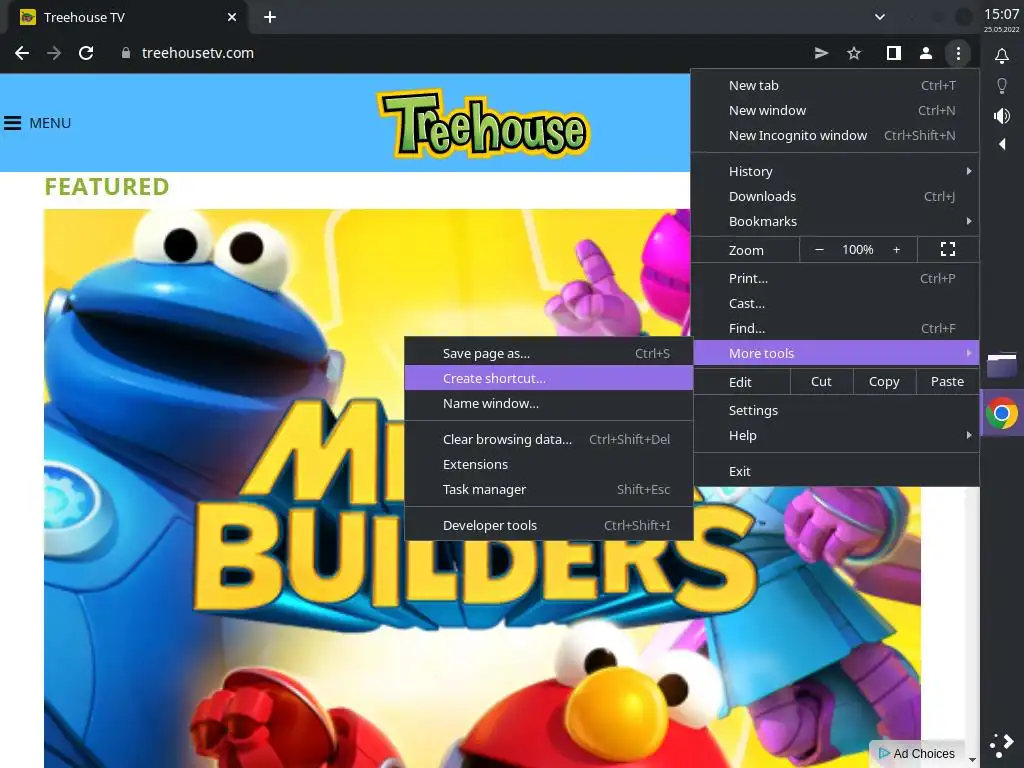Click the browser back arrow
The height and width of the screenshot is (768, 1024).
coord(22,53)
